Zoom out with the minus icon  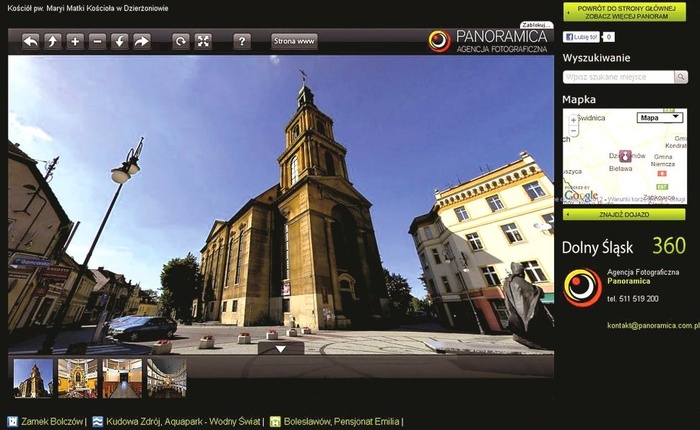(x=97, y=41)
